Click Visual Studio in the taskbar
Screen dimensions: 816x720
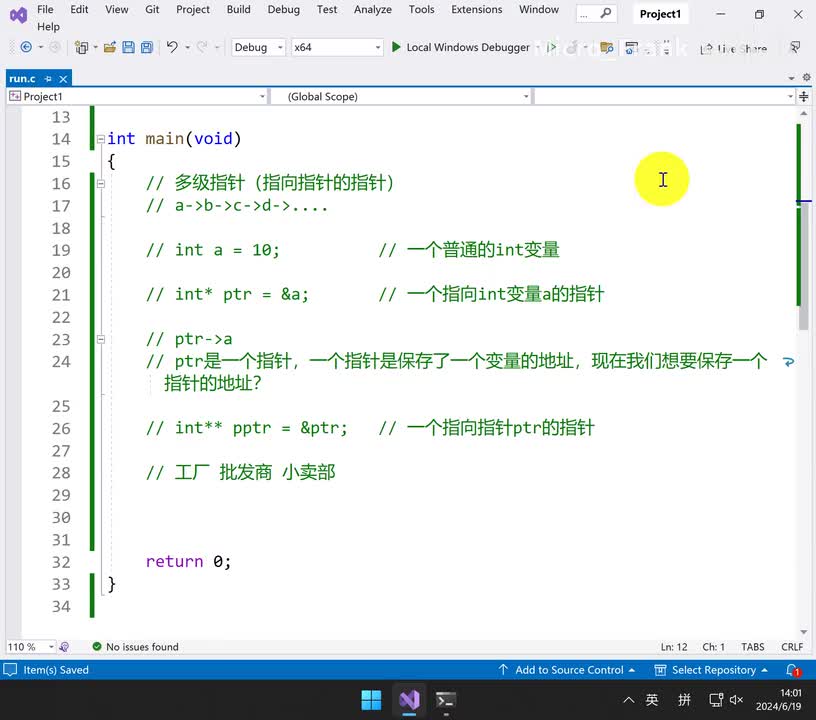410,700
